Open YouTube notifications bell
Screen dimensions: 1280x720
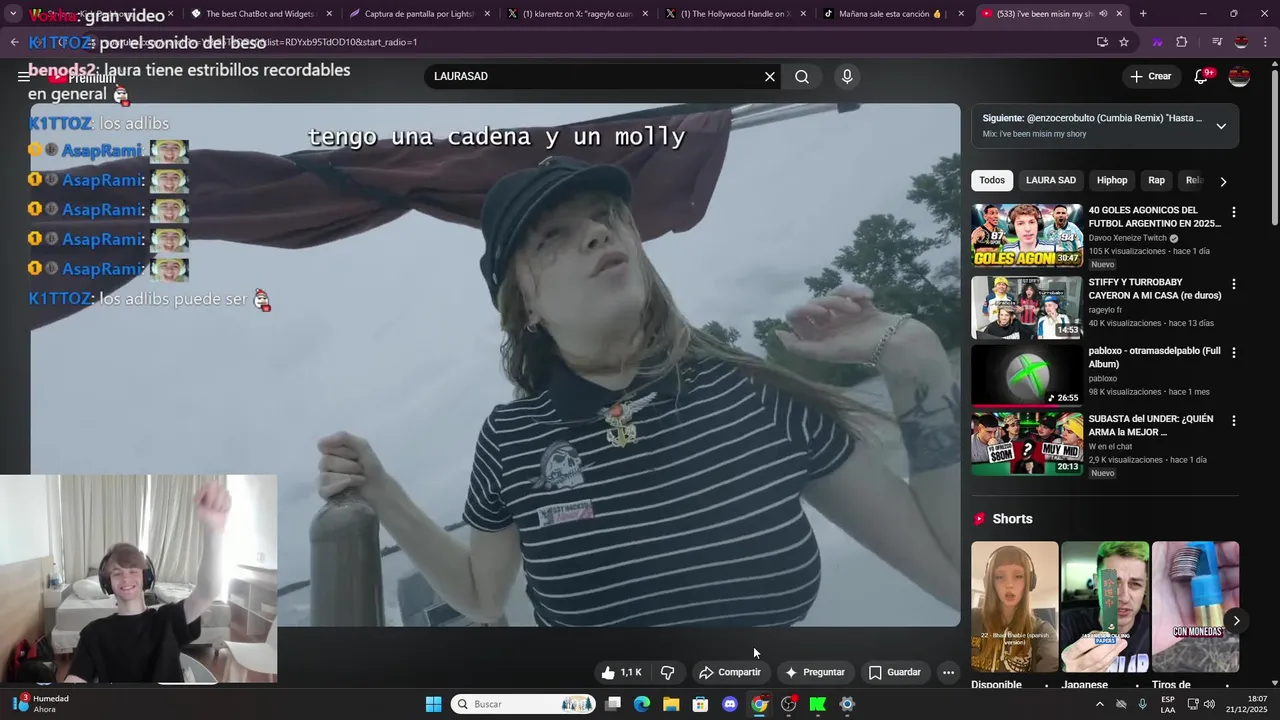click(1202, 77)
